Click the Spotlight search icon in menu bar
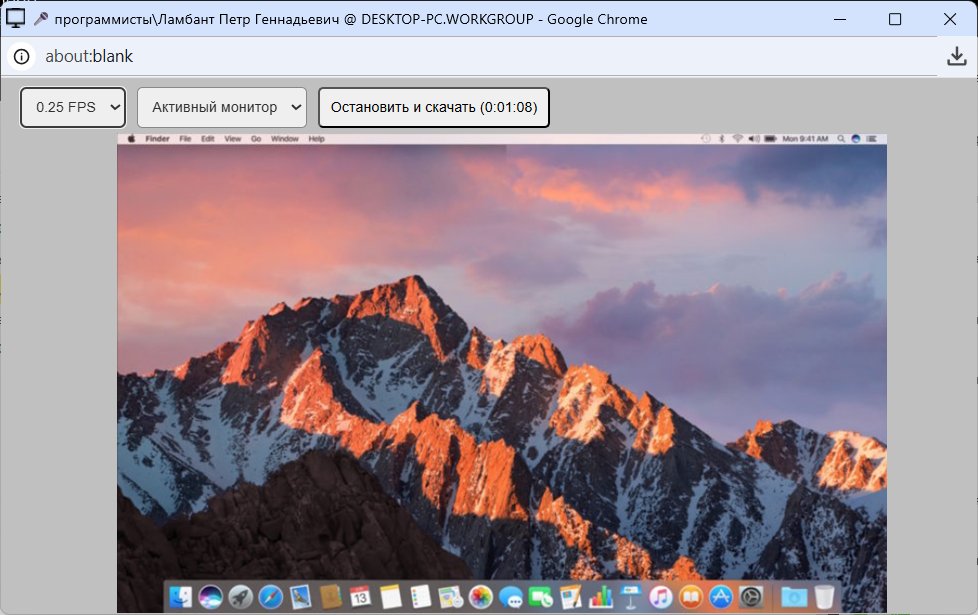The width and height of the screenshot is (978, 615). [841, 139]
